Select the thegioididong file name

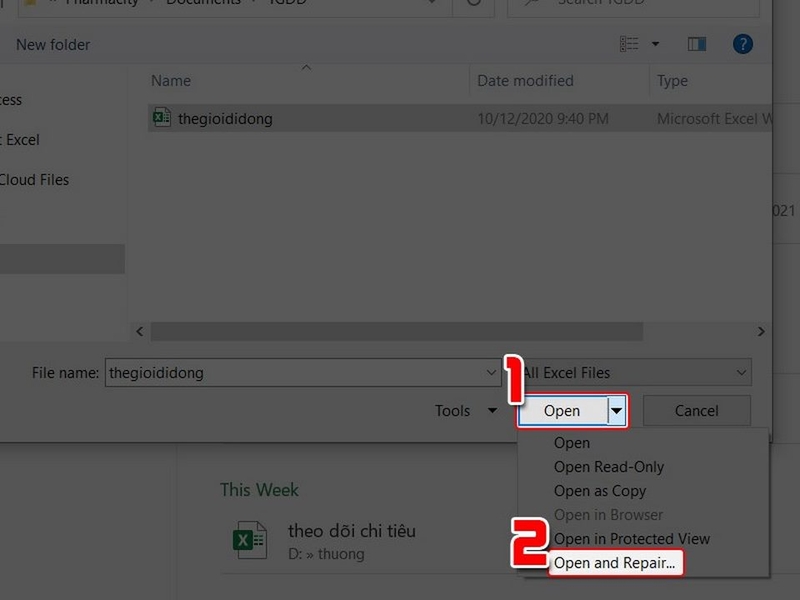225,119
